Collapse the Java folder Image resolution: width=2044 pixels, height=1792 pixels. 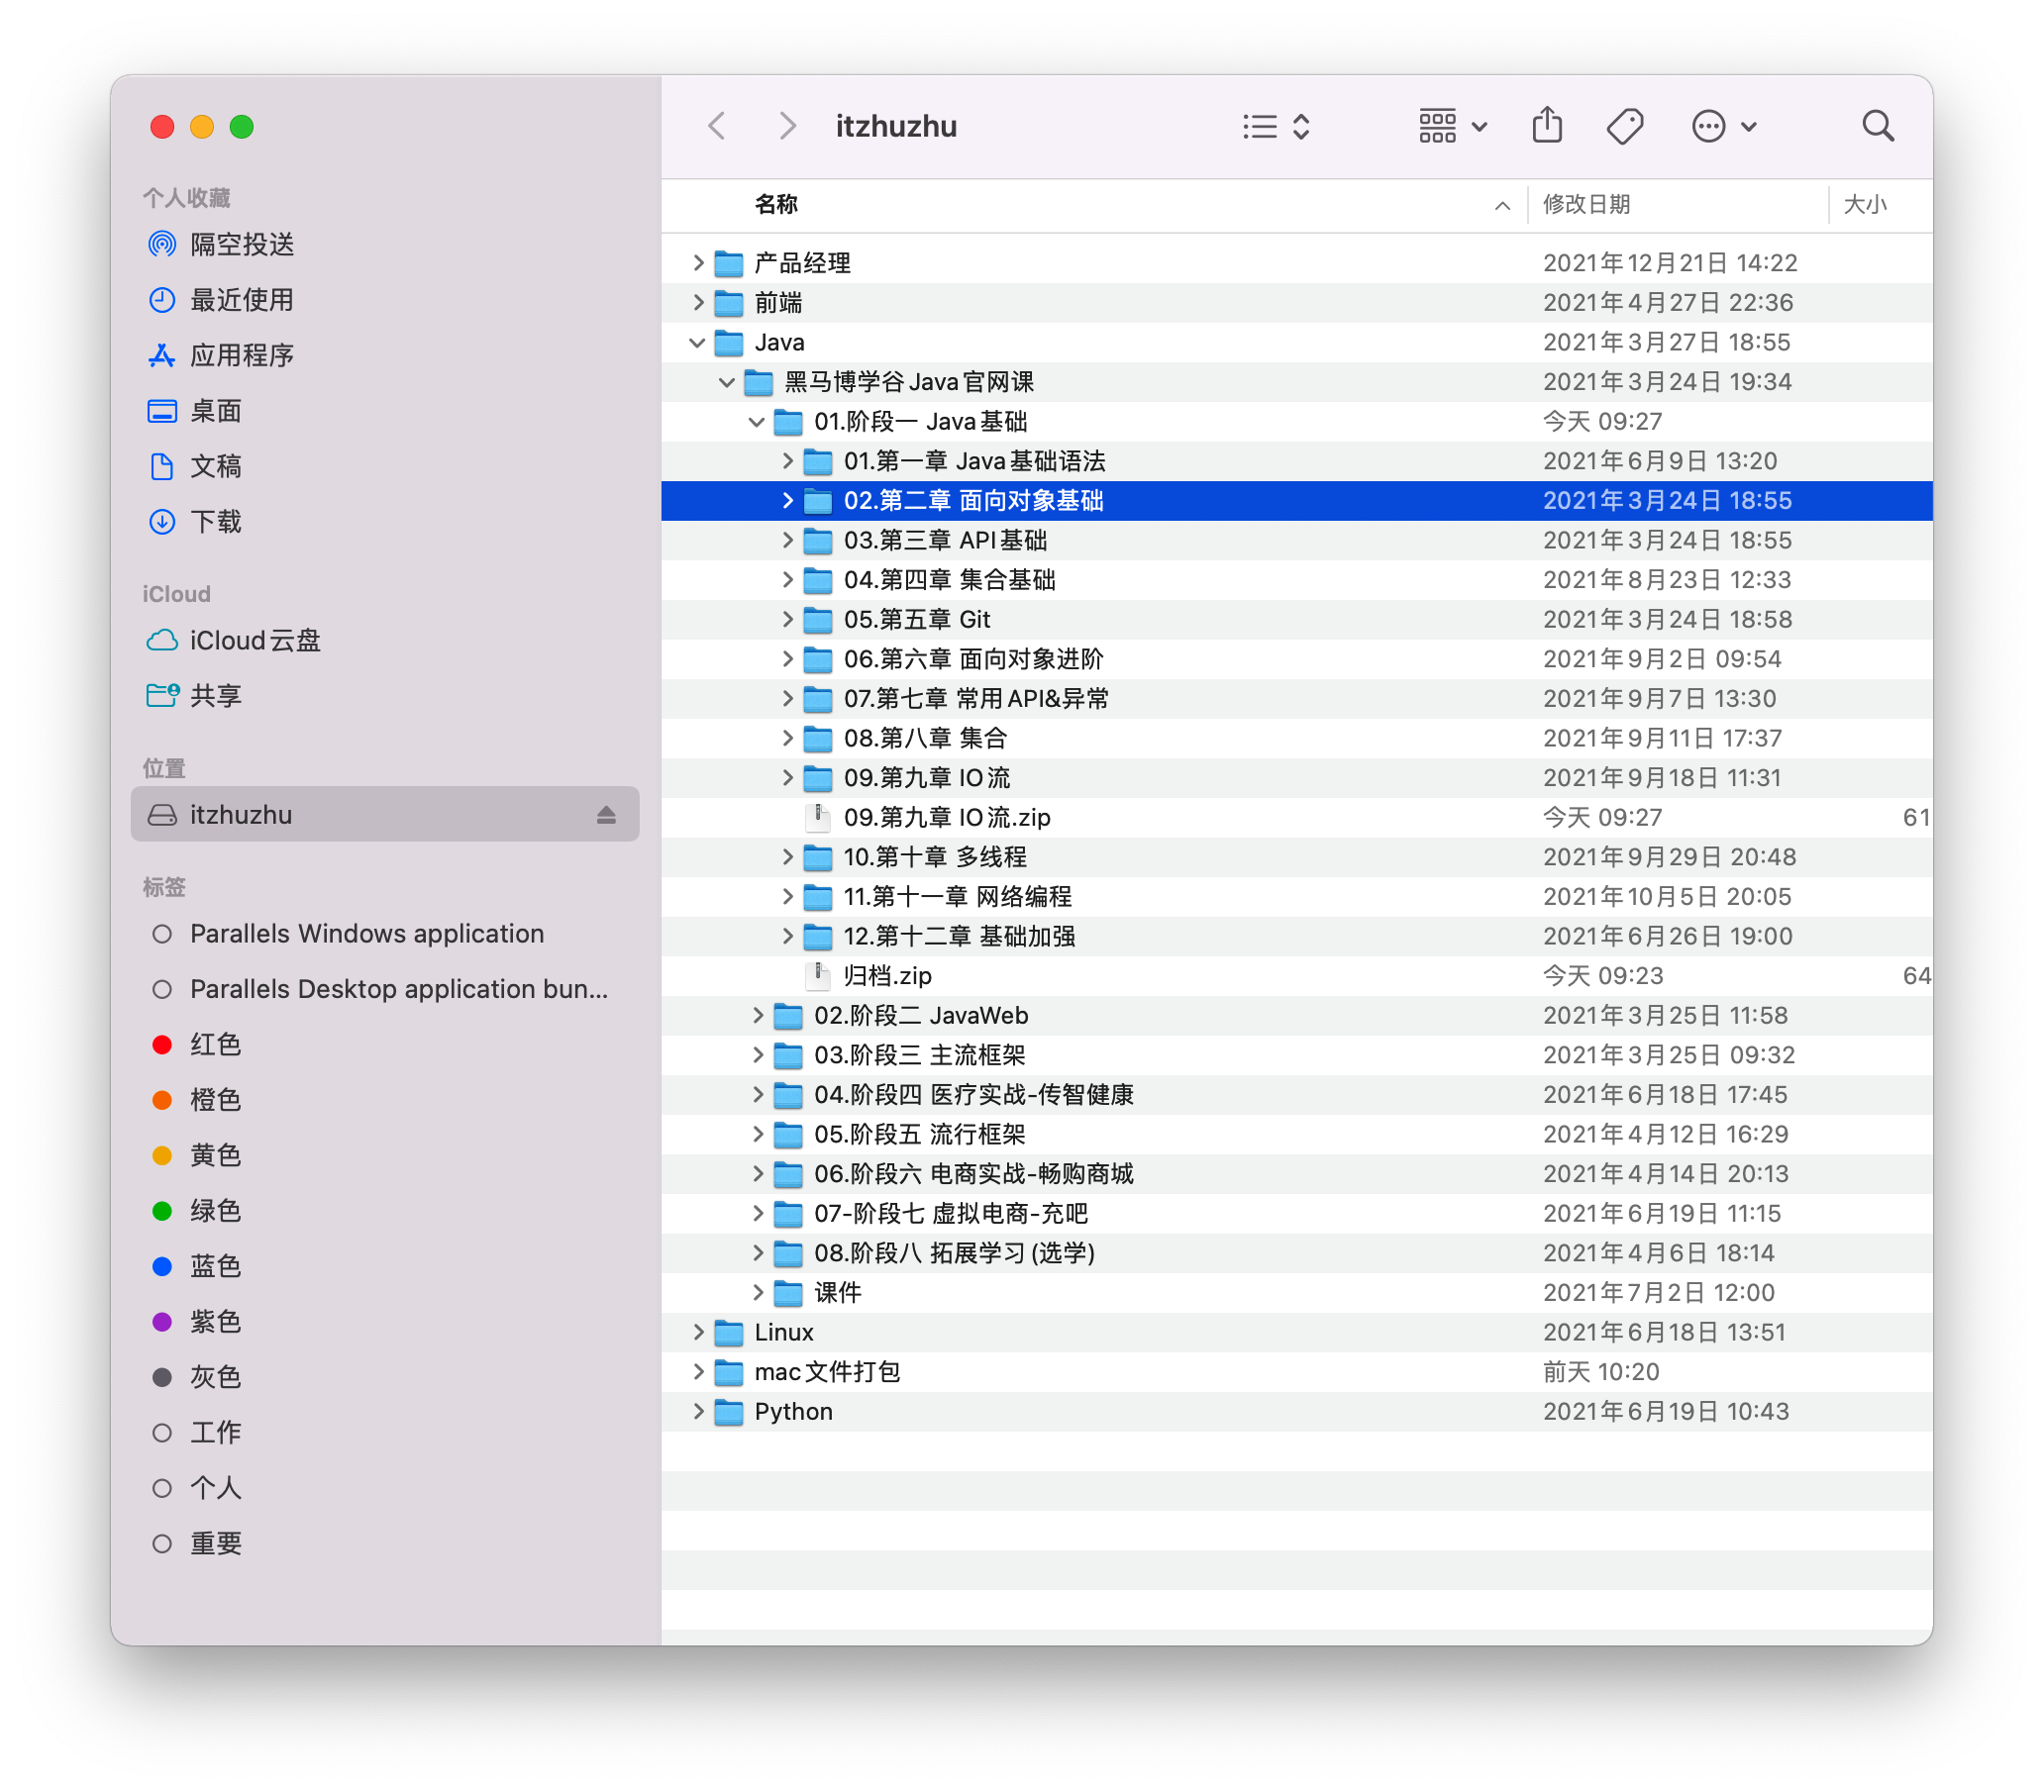tap(698, 342)
